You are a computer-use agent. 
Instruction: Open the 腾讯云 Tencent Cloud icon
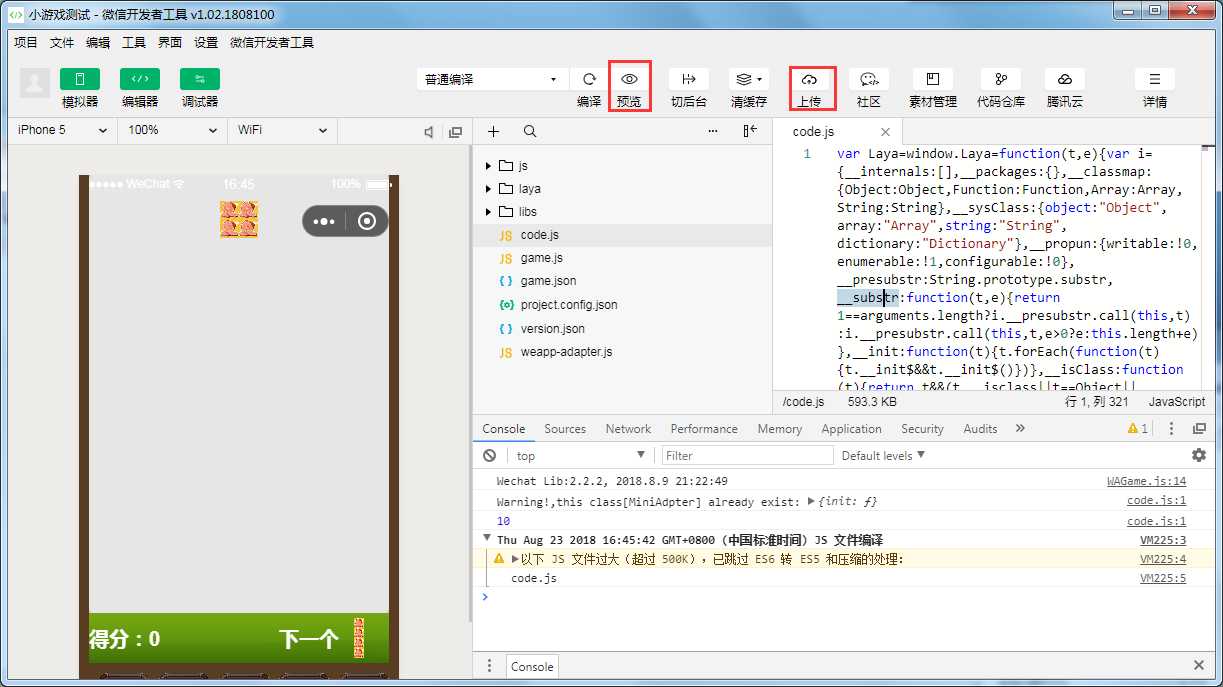pyautogui.click(x=1065, y=79)
